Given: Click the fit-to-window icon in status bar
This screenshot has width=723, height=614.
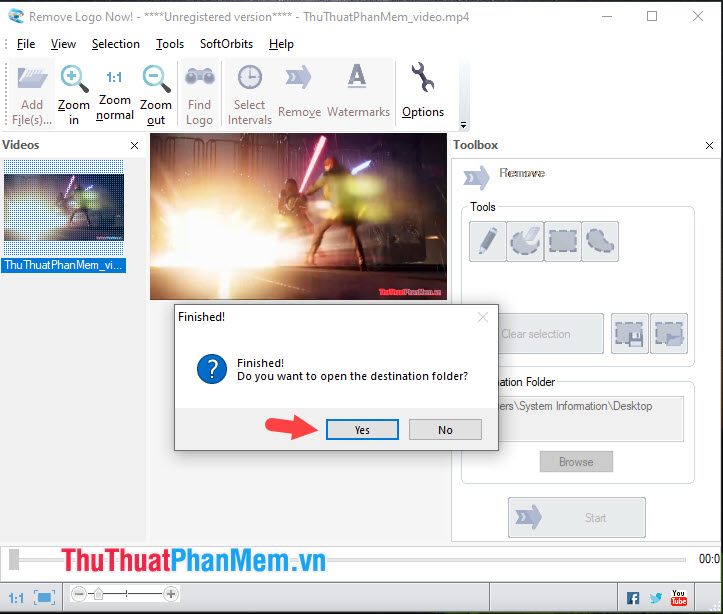Looking at the screenshot, I should [x=44, y=598].
